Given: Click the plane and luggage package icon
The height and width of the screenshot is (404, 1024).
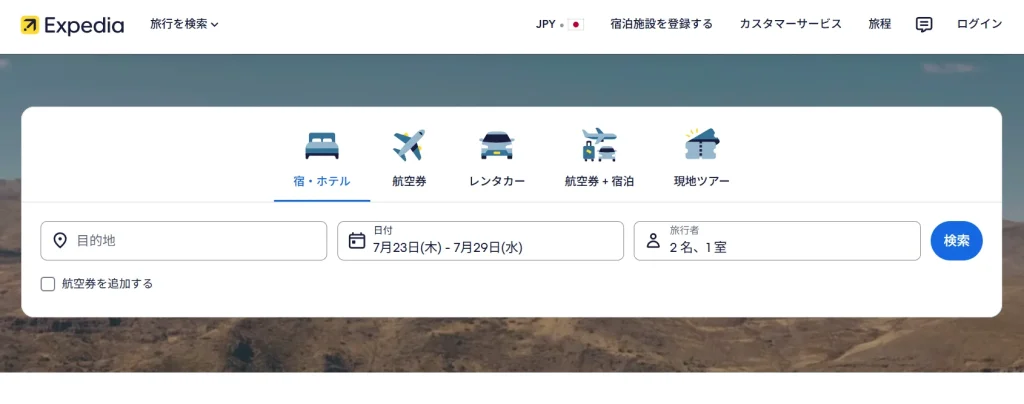Looking at the screenshot, I should tap(600, 145).
